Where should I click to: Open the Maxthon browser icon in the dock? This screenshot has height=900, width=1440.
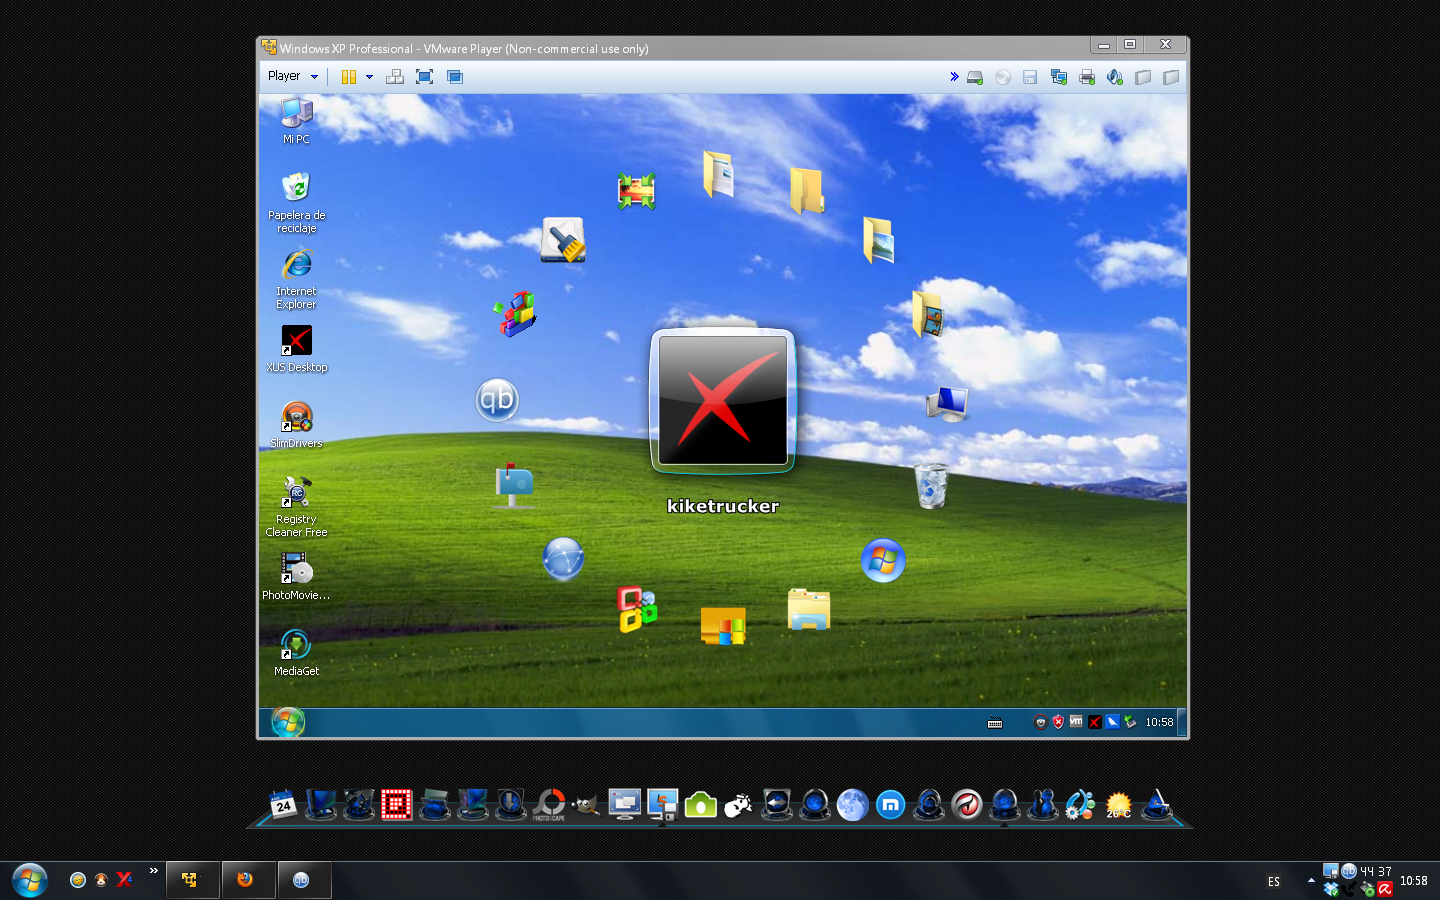pos(890,805)
